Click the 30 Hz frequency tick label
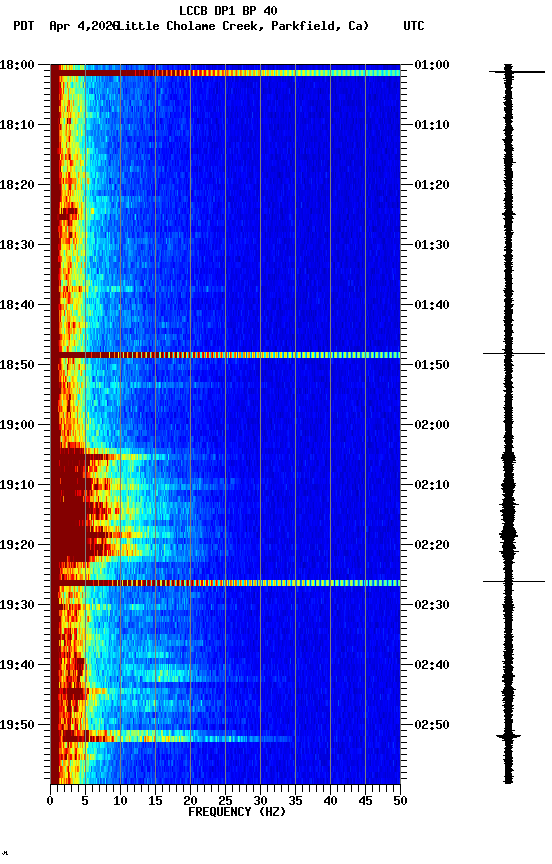552x864 pixels. (260, 801)
